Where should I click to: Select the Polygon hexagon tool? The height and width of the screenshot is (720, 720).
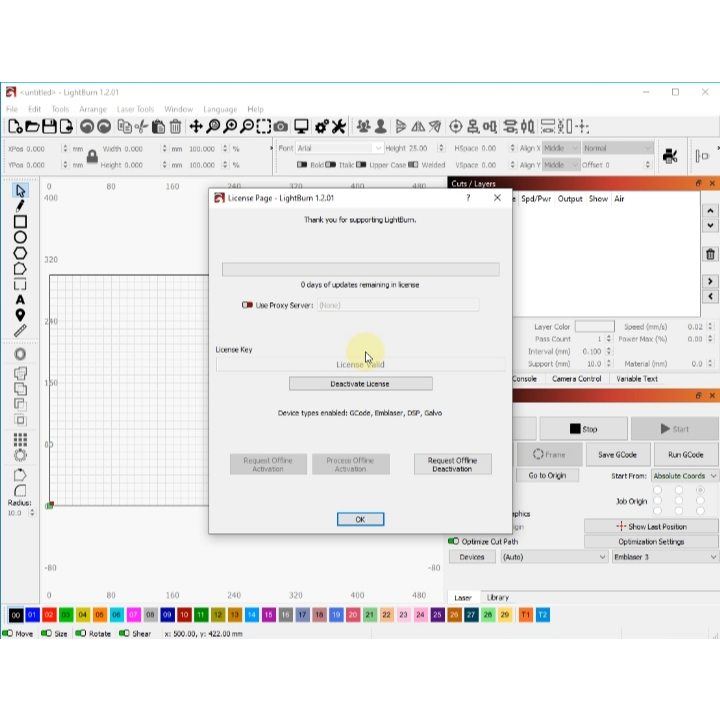20,253
